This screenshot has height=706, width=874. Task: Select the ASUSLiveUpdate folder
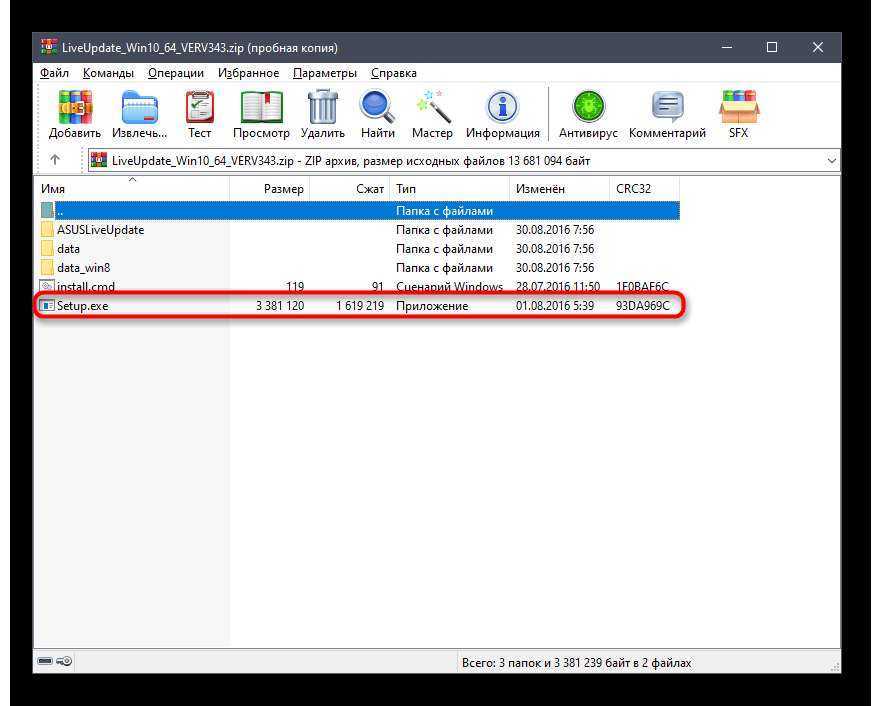(100, 230)
